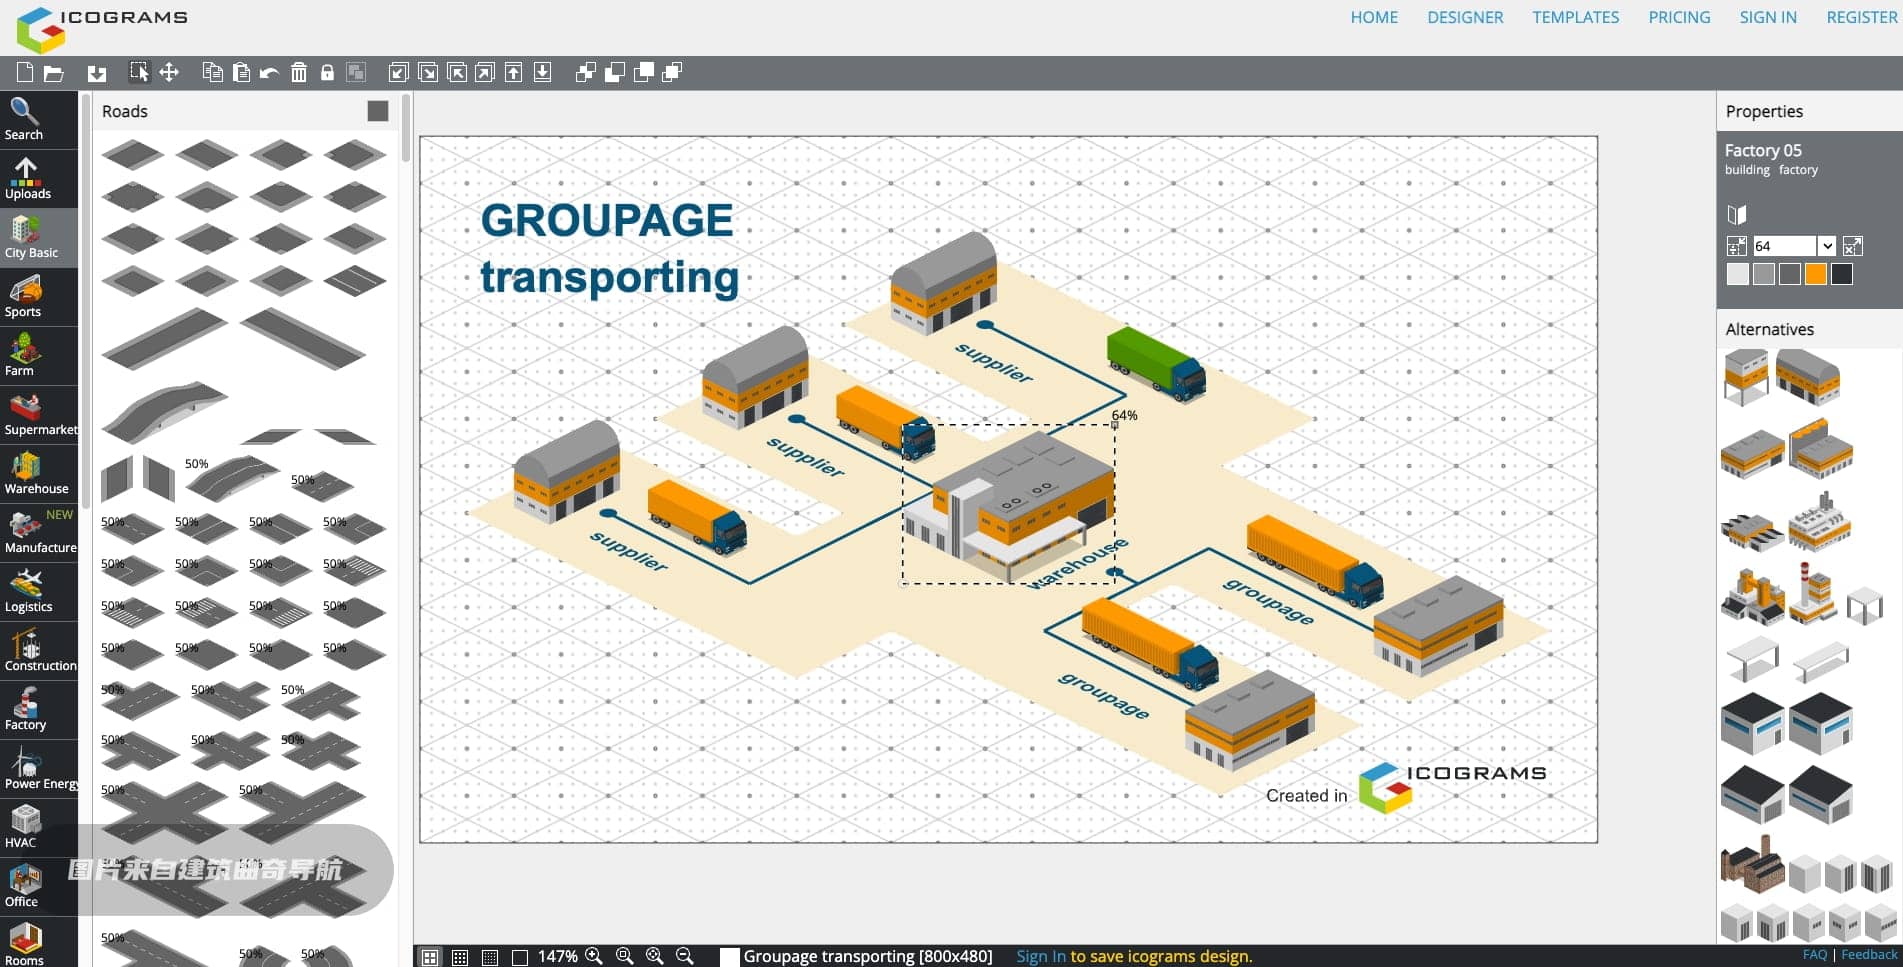Click the undo arrow icon
This screenshot has height=967, width=1903.
pos(269,72)
